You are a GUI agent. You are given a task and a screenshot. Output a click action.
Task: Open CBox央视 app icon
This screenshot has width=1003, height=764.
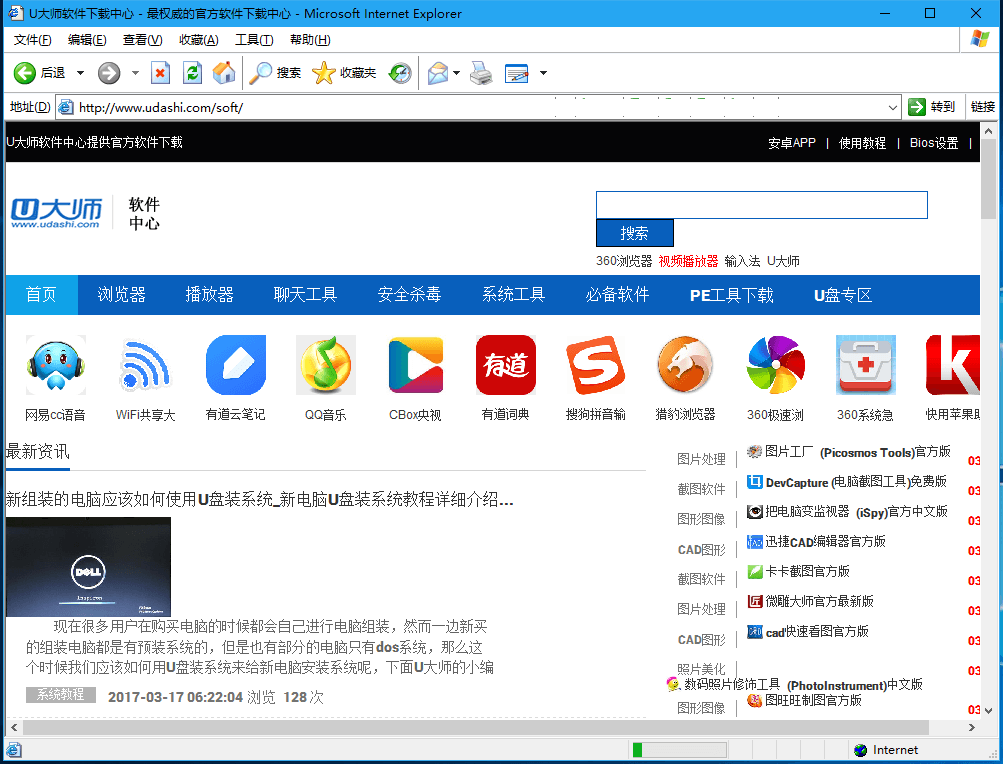click(x=416, y=365)
